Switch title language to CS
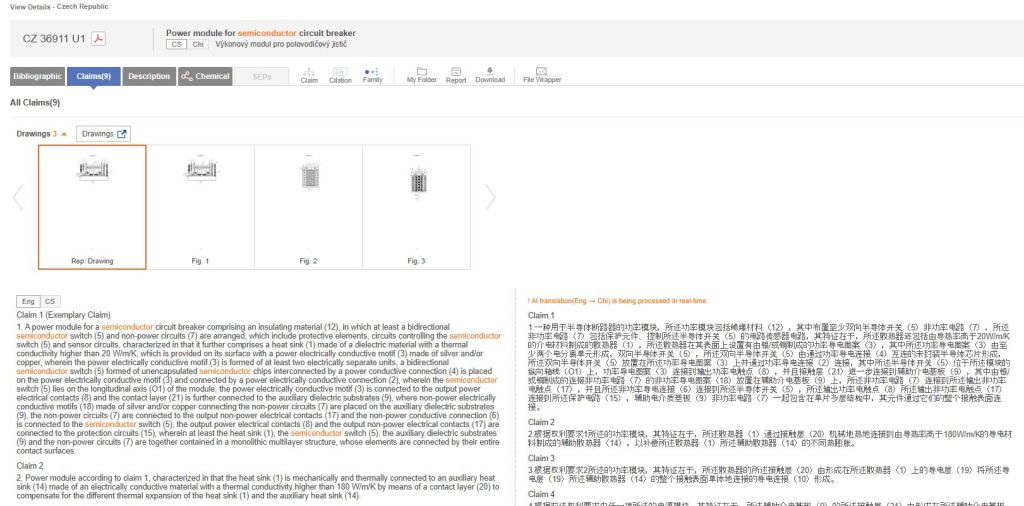This screenshot has height=506, width=1024. [x=177, y=45]
